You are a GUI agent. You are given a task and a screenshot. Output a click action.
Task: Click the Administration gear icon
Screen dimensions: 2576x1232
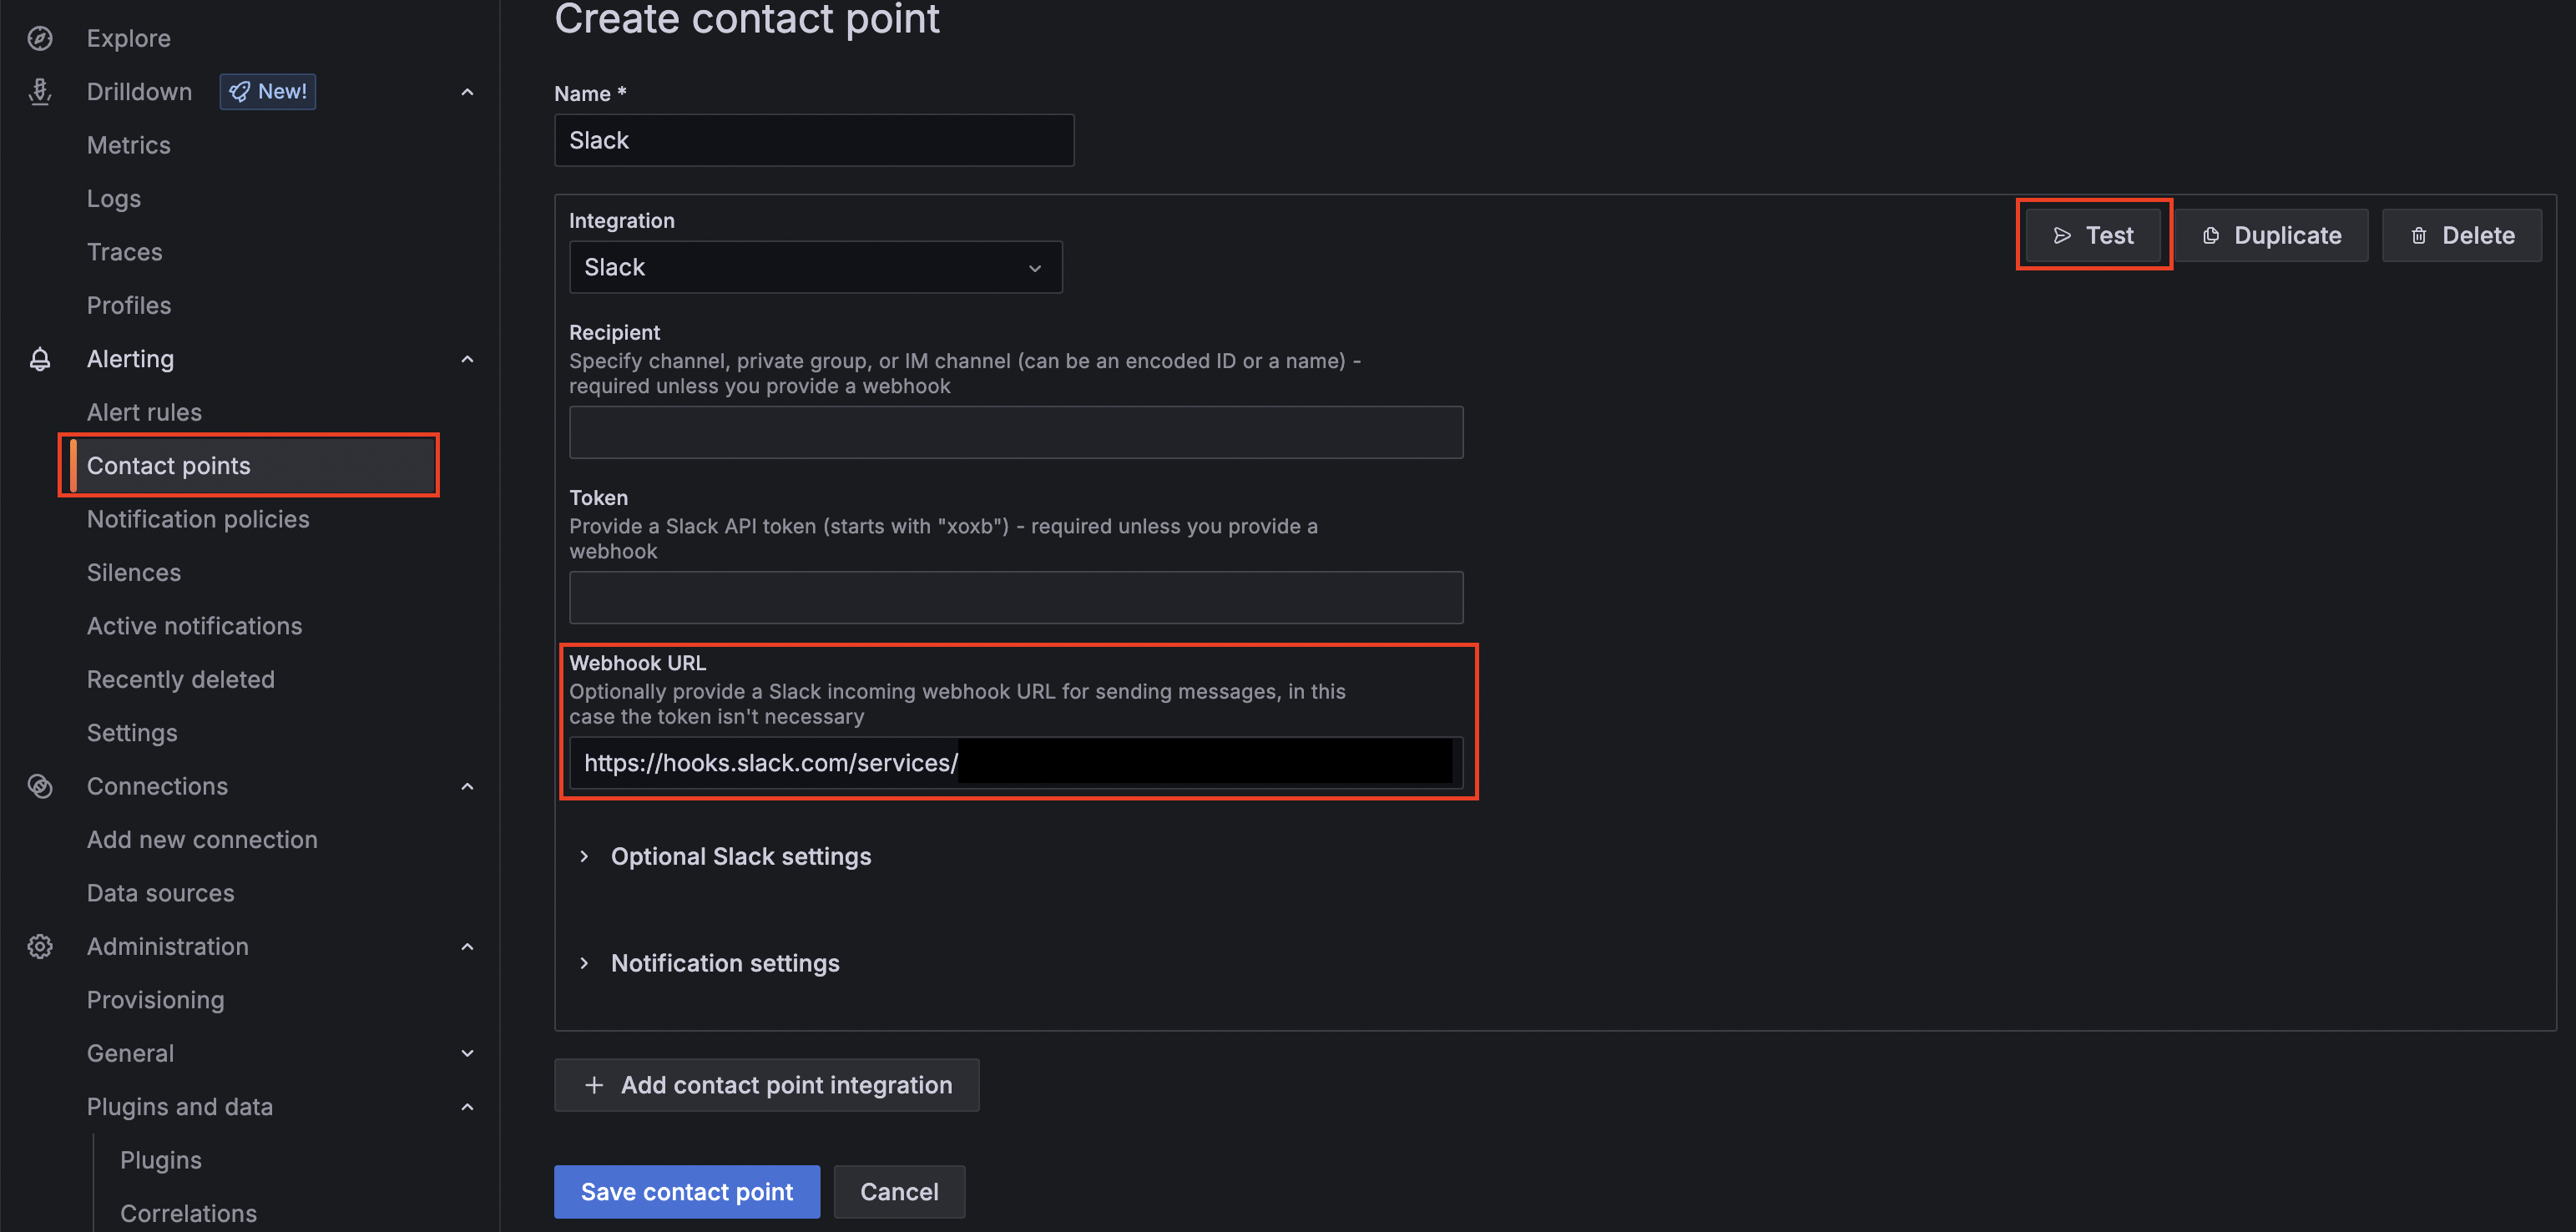40,946
